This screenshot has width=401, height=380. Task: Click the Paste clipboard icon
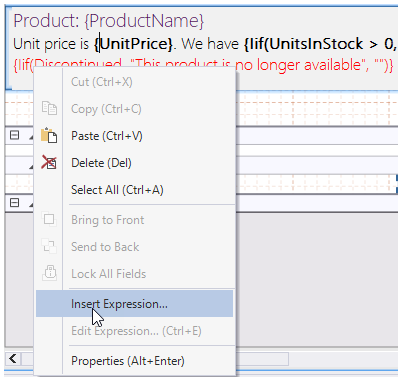49,135
